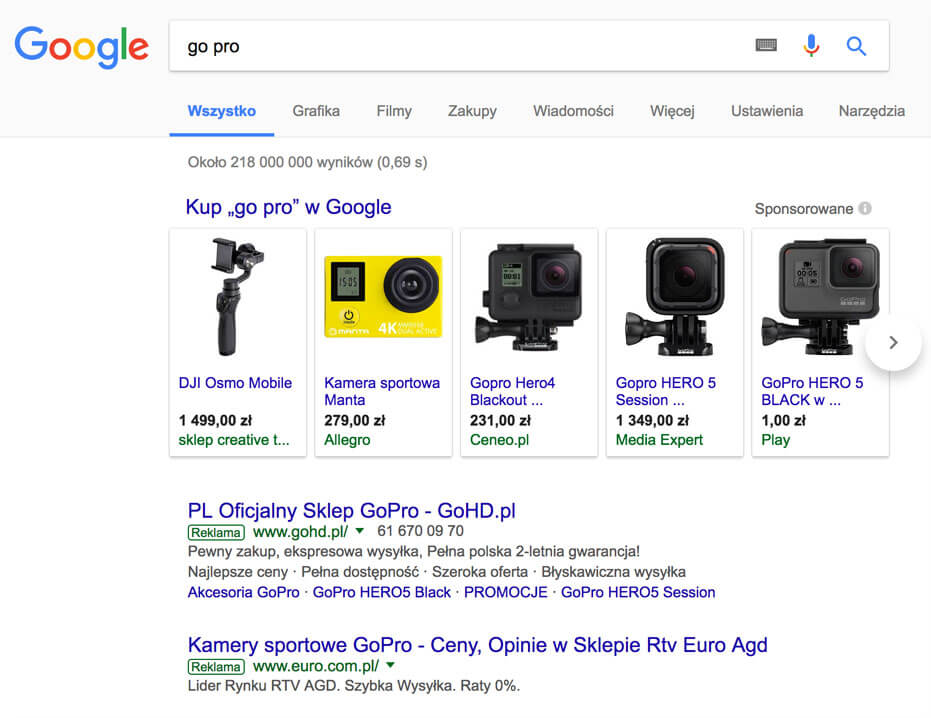Open the Kamera sportowa Manta link
Image resolution: width=931 pixels, height=718 pixels.
coord(382,391)
